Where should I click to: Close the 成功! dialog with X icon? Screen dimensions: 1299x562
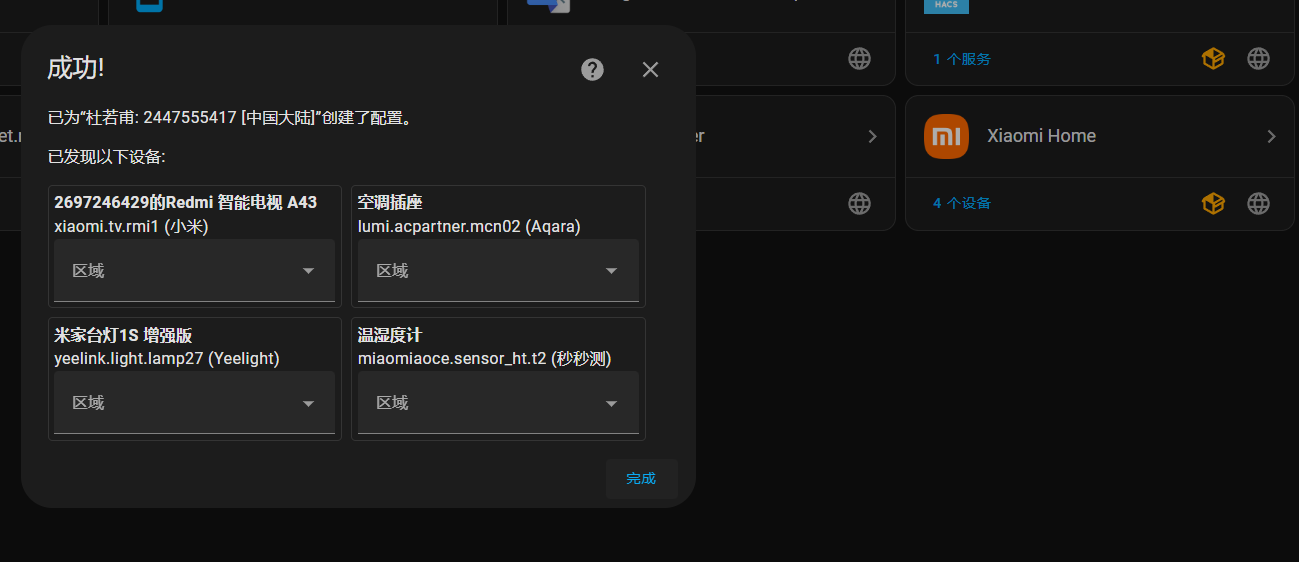(650, 69)
